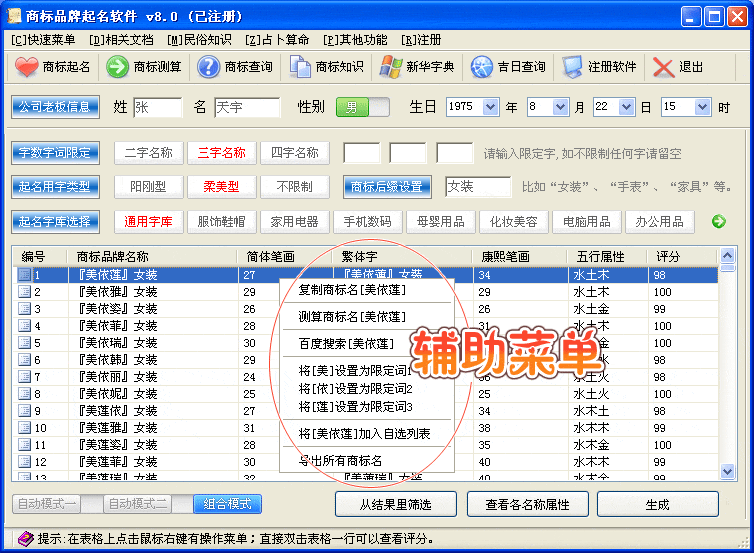This screenshot has width=754, height=553.
Task: Choose 测算商标名[美依莲] in the context menu
Action: 366,317
